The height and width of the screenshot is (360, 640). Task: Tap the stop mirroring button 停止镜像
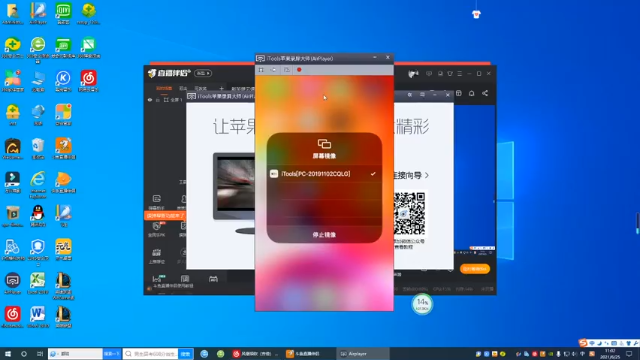pyautogui.click(x=324, y=235)
